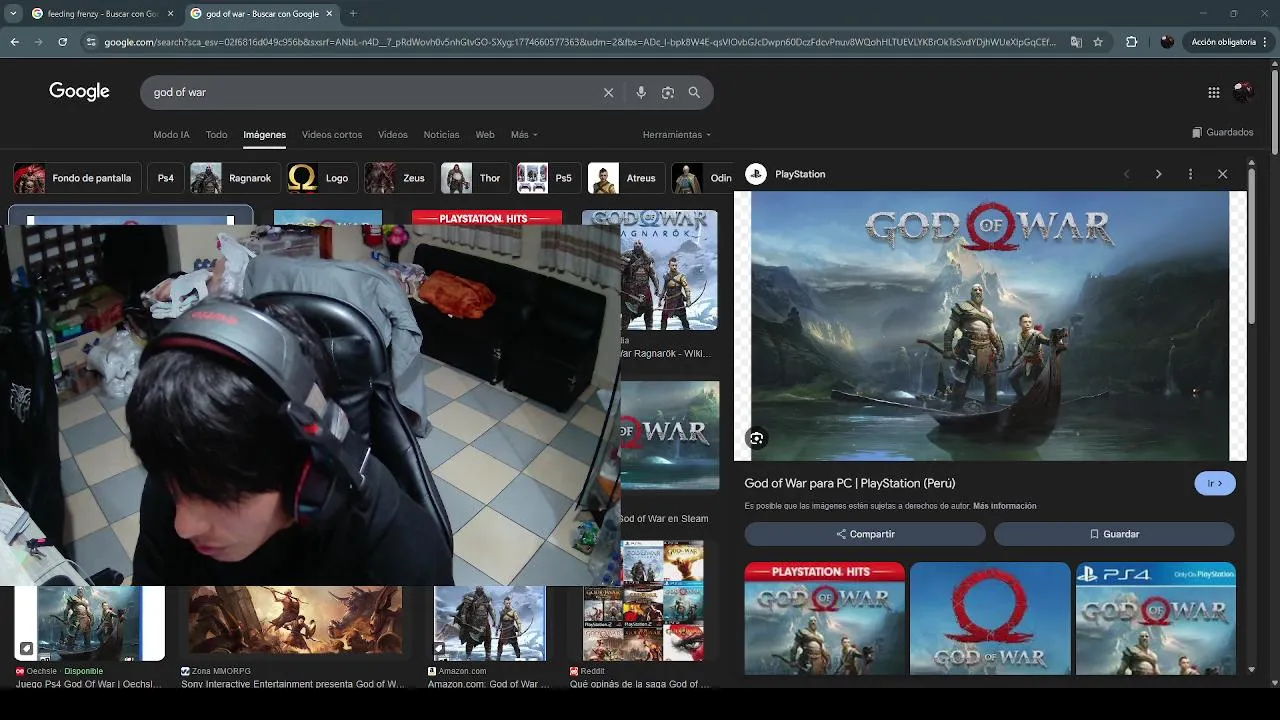Open the Google account avatar
The image size is (1280, 720).
[1244, 92]
